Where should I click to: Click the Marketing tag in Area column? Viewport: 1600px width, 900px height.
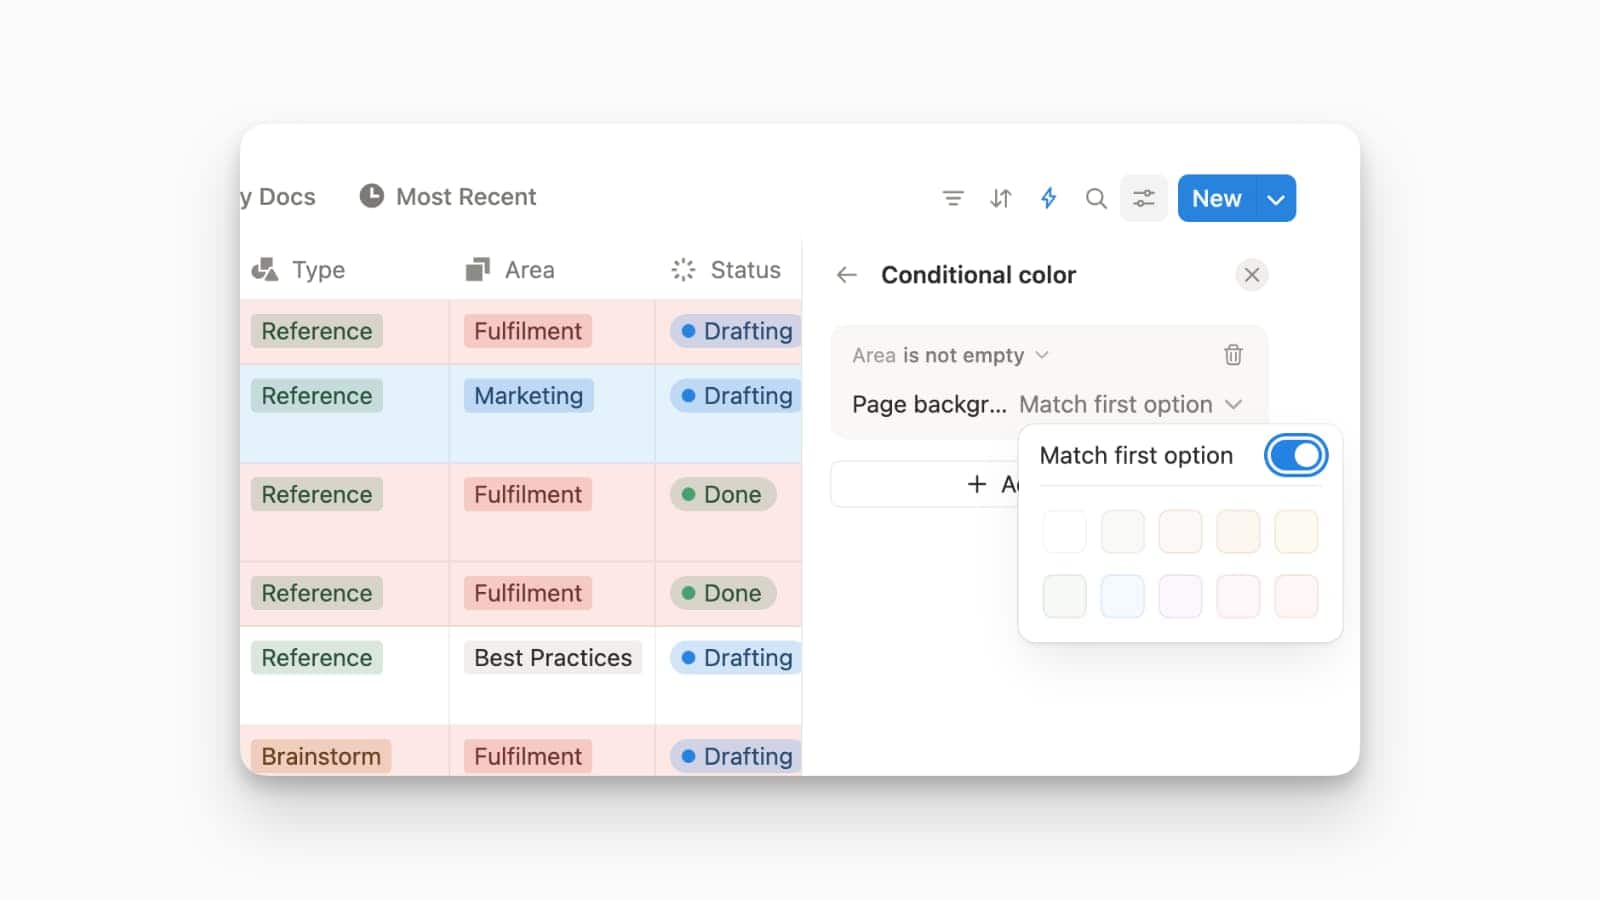528,396
